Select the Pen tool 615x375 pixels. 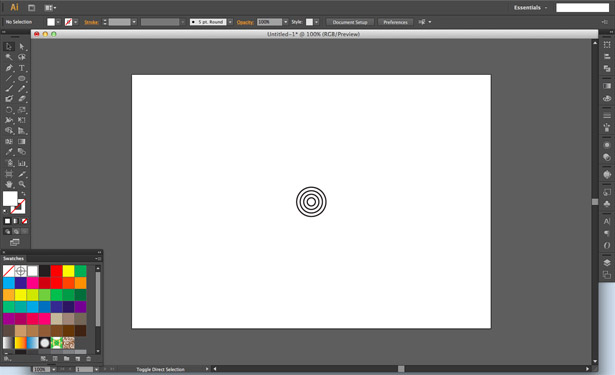click(9, 68)
